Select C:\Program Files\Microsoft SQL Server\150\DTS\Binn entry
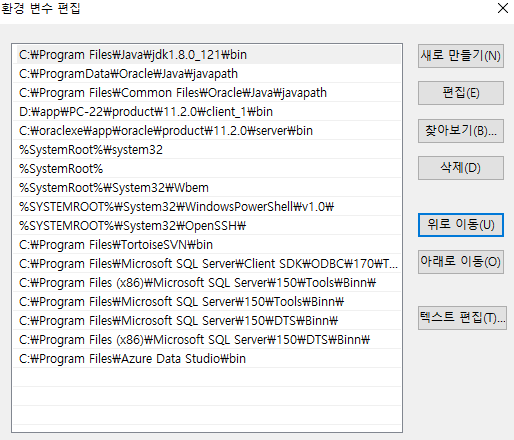 [207, 321]
